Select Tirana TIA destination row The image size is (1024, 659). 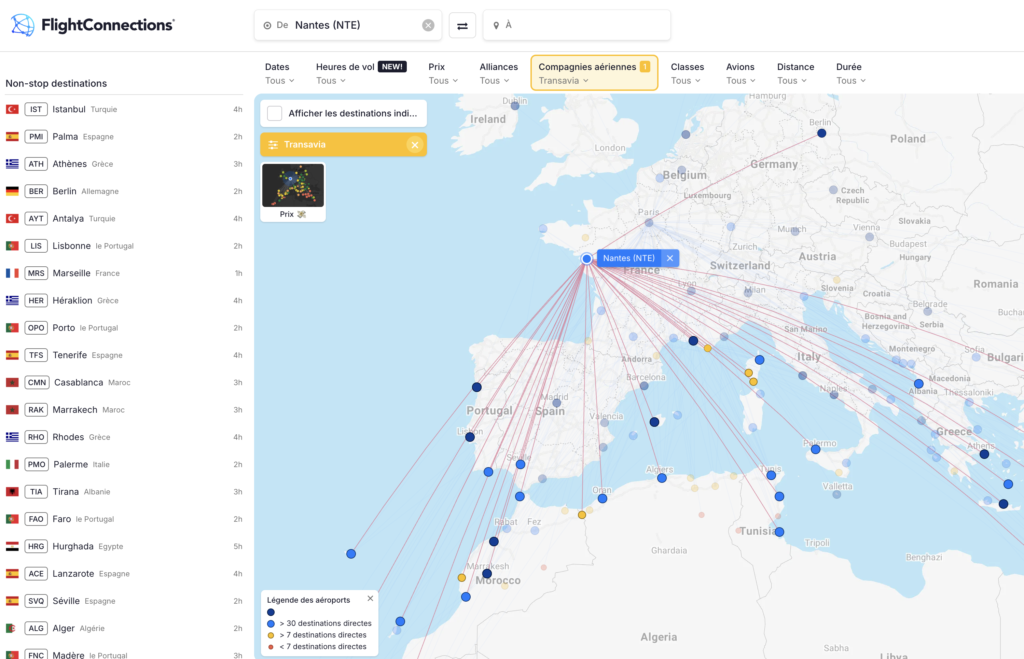[124, 492]
